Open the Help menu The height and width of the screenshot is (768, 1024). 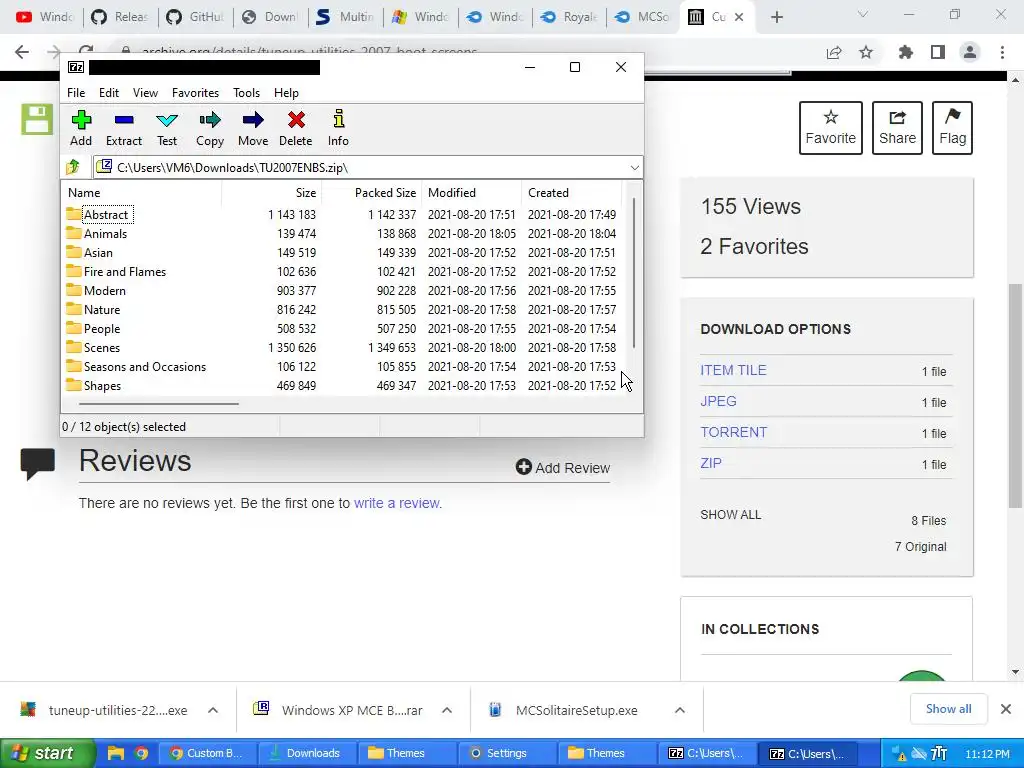pos(286,93)
